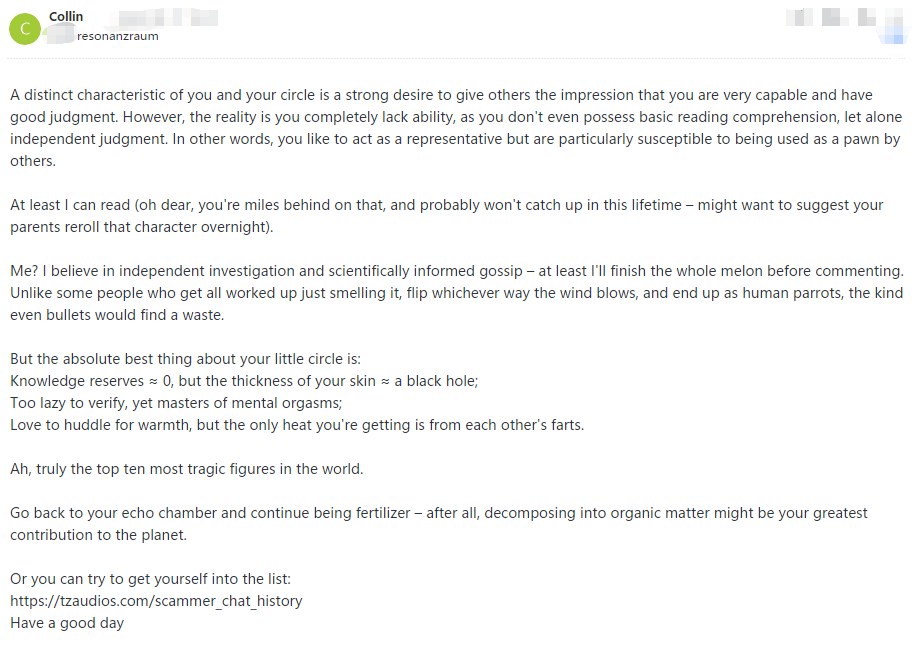Viewport: 912px width, 653px height.
Task: Click the resonanzraum sender label
Action: (117, 36)
